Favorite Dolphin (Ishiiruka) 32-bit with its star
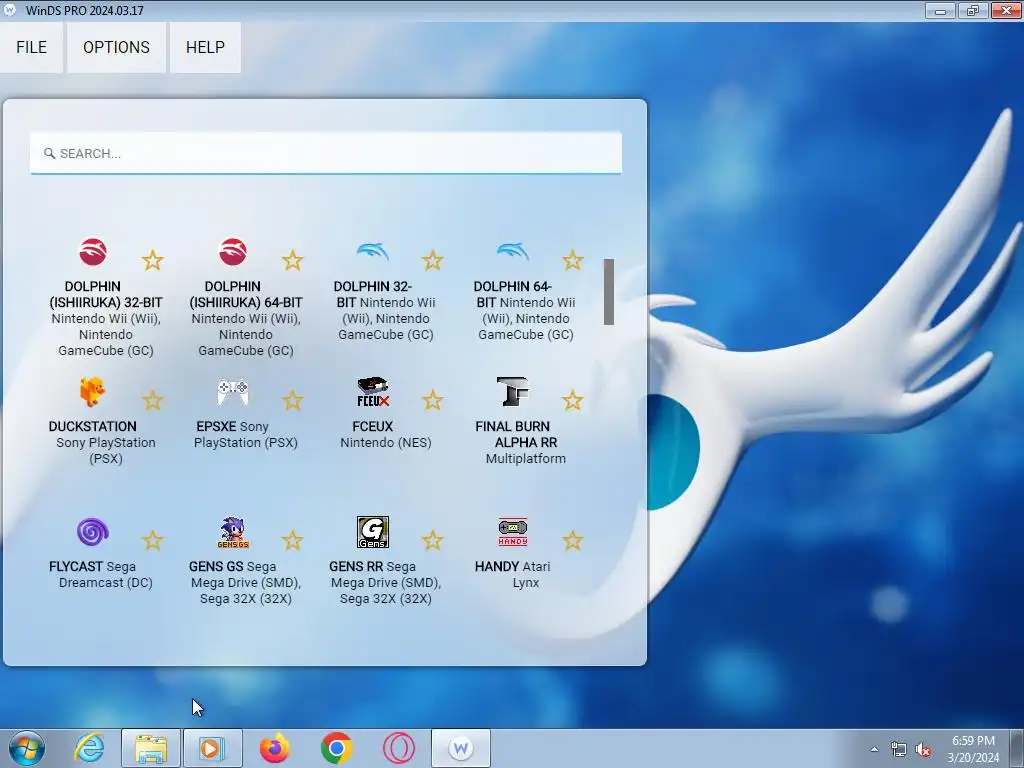1024x768 pixels. coord(152,260)
